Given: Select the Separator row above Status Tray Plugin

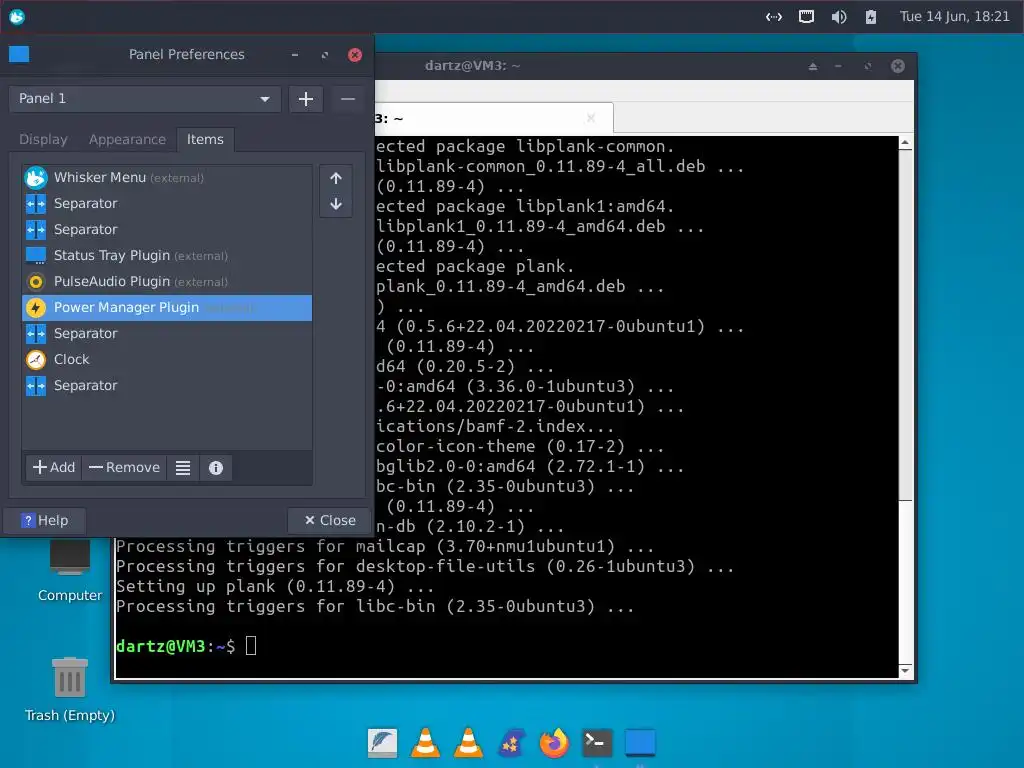Looking at the screenshot, I should coord(167,229).
